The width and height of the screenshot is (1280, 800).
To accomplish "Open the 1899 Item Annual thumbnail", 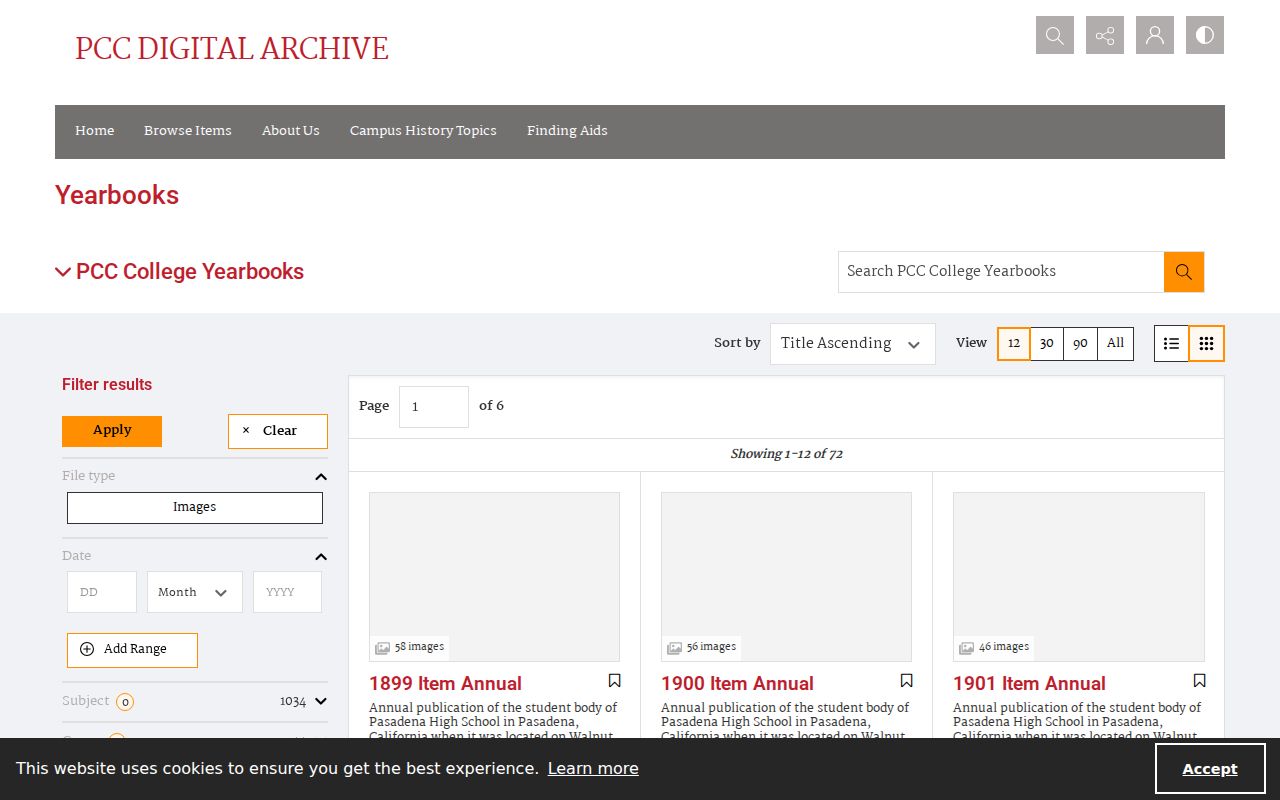I will 494,576.
